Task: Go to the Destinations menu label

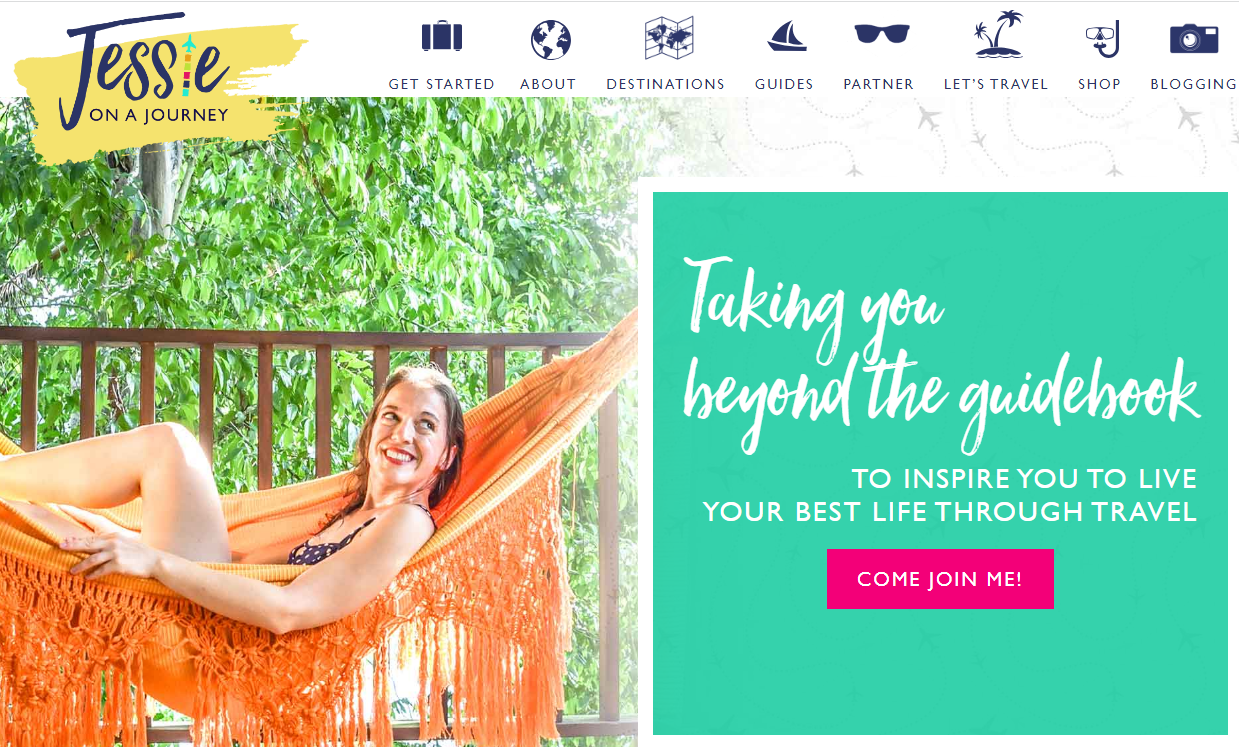Action: (666, 84)
